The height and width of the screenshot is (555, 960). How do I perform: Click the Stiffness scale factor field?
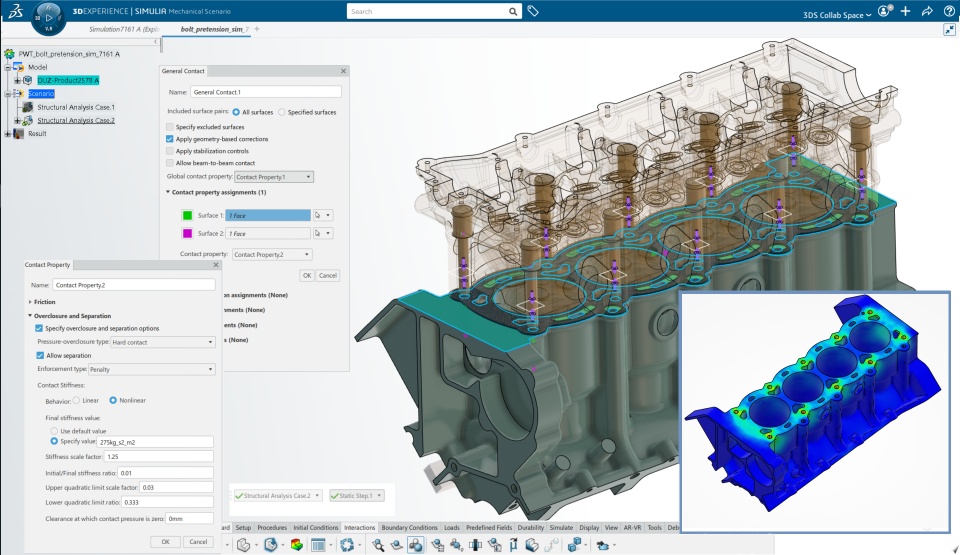point(159,456)
